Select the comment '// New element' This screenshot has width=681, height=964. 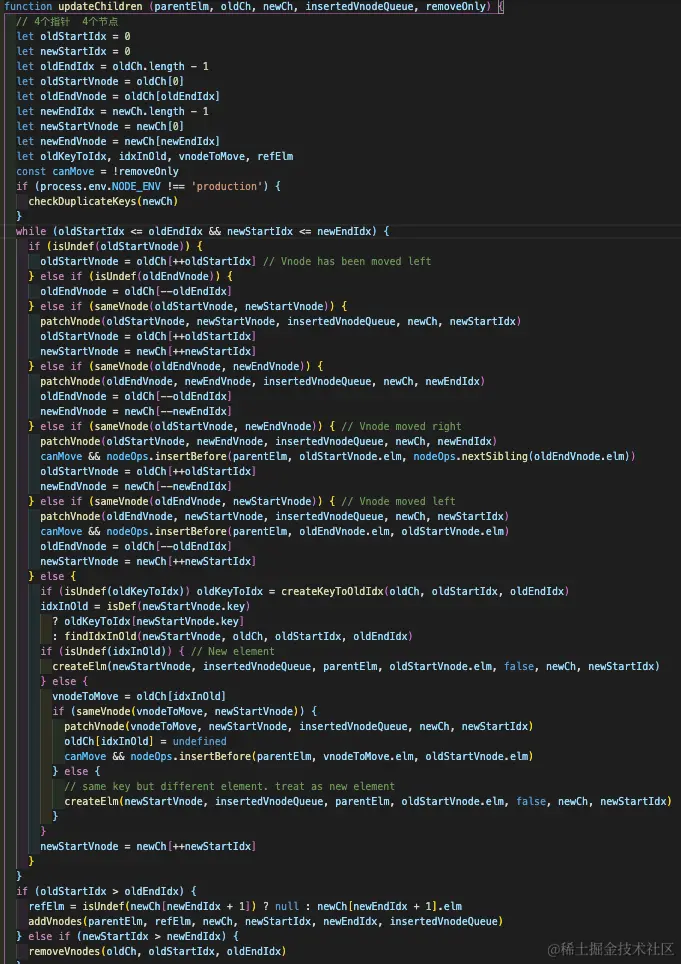(233, 652)
